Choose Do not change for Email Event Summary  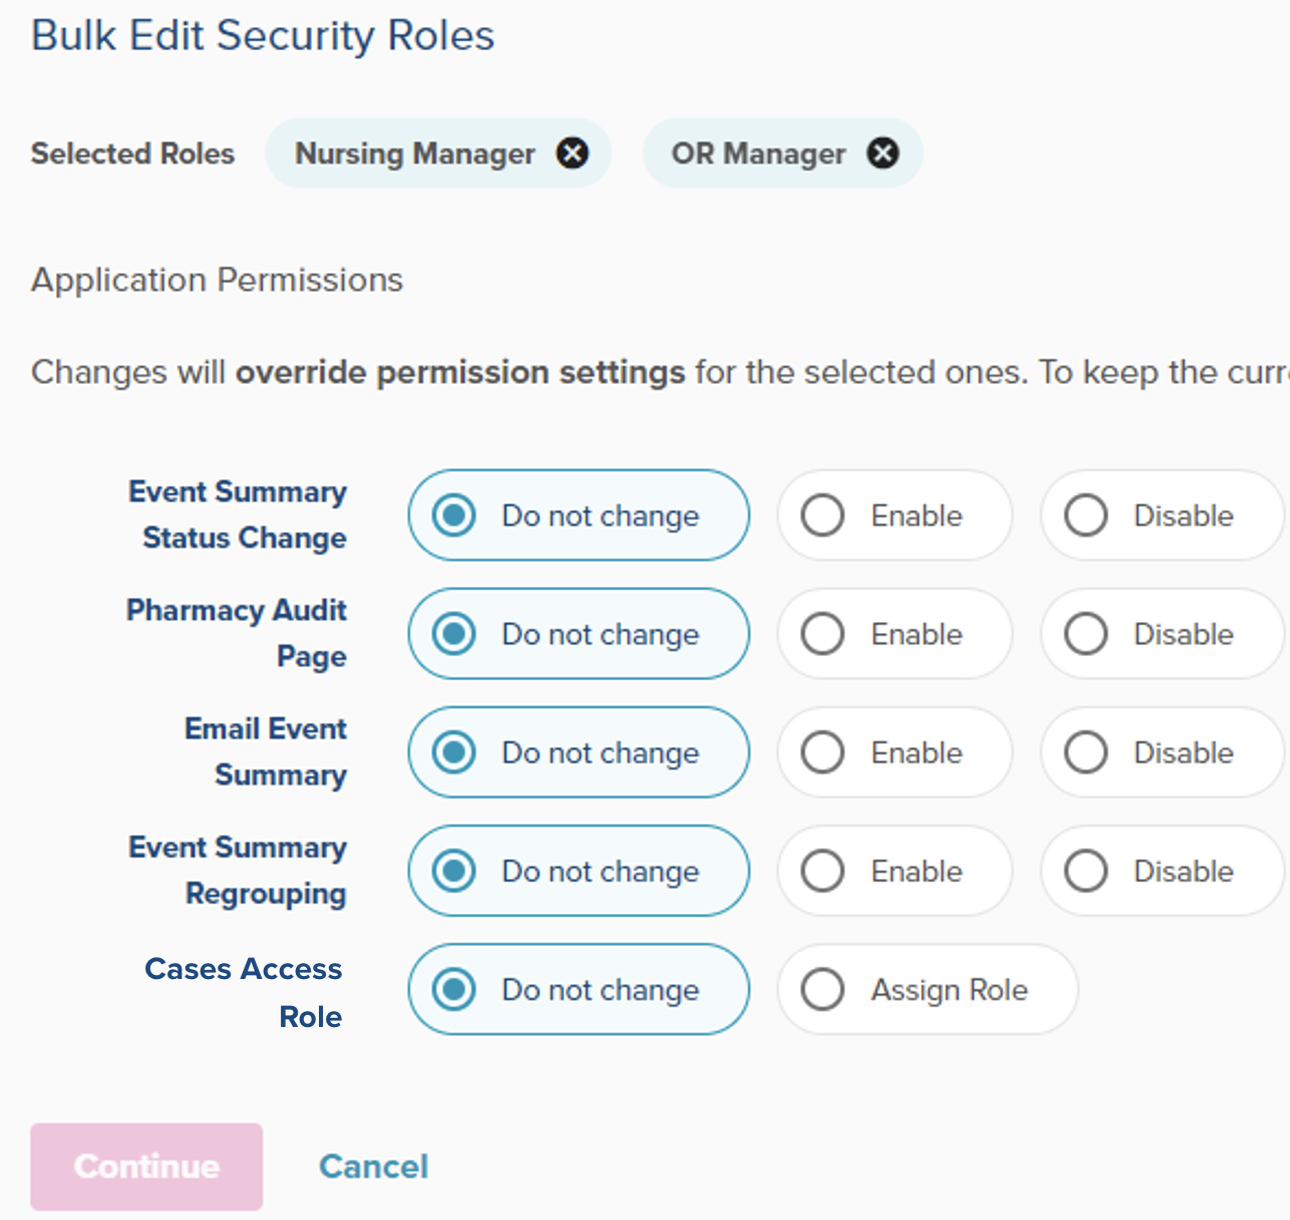[579, 753]
